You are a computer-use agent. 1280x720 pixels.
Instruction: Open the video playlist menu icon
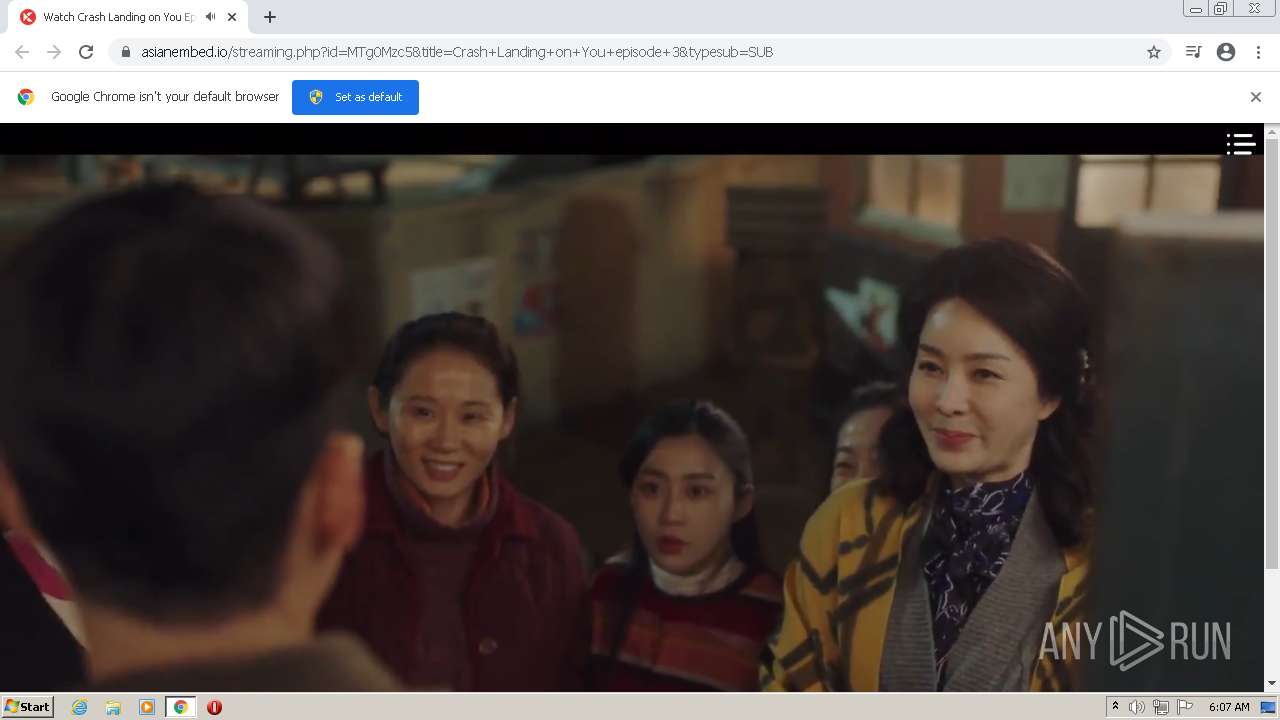click(1241, 144)
